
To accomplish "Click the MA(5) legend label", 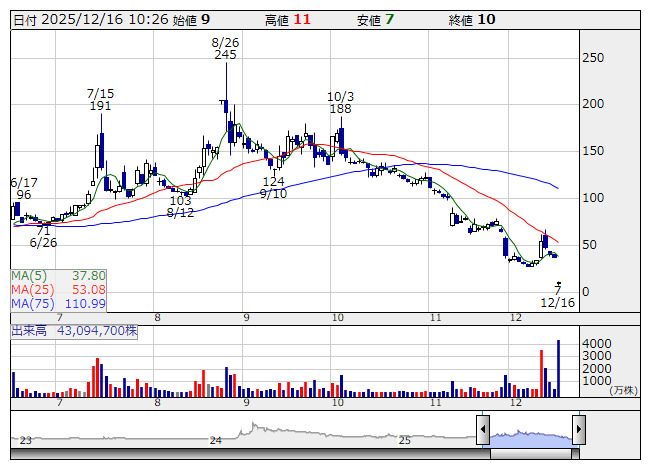I will [32, 276].
